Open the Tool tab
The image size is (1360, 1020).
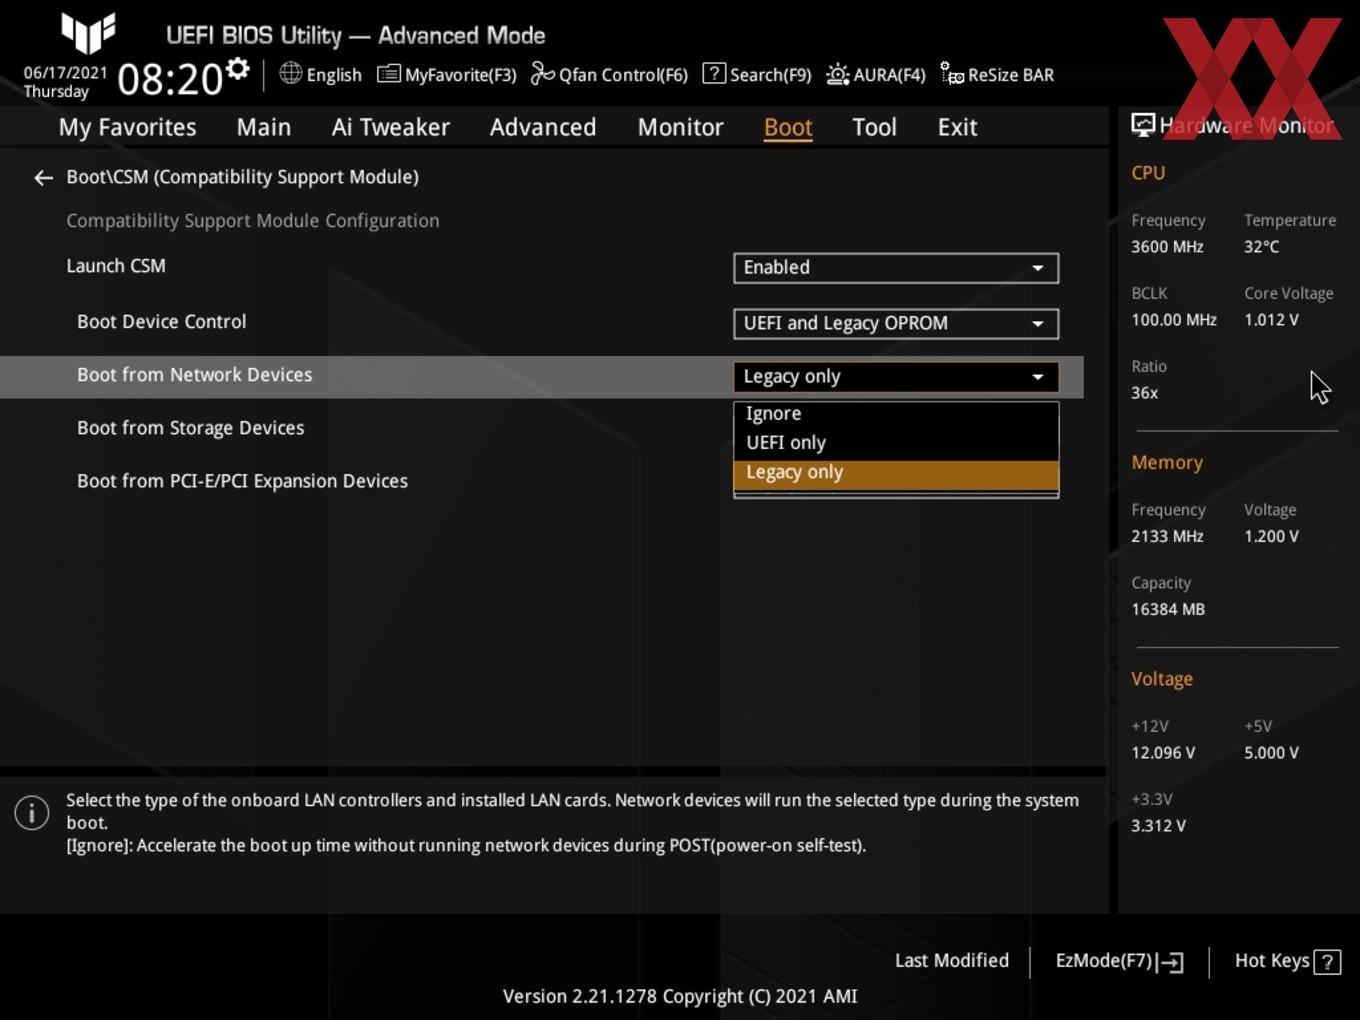[874, 127]
